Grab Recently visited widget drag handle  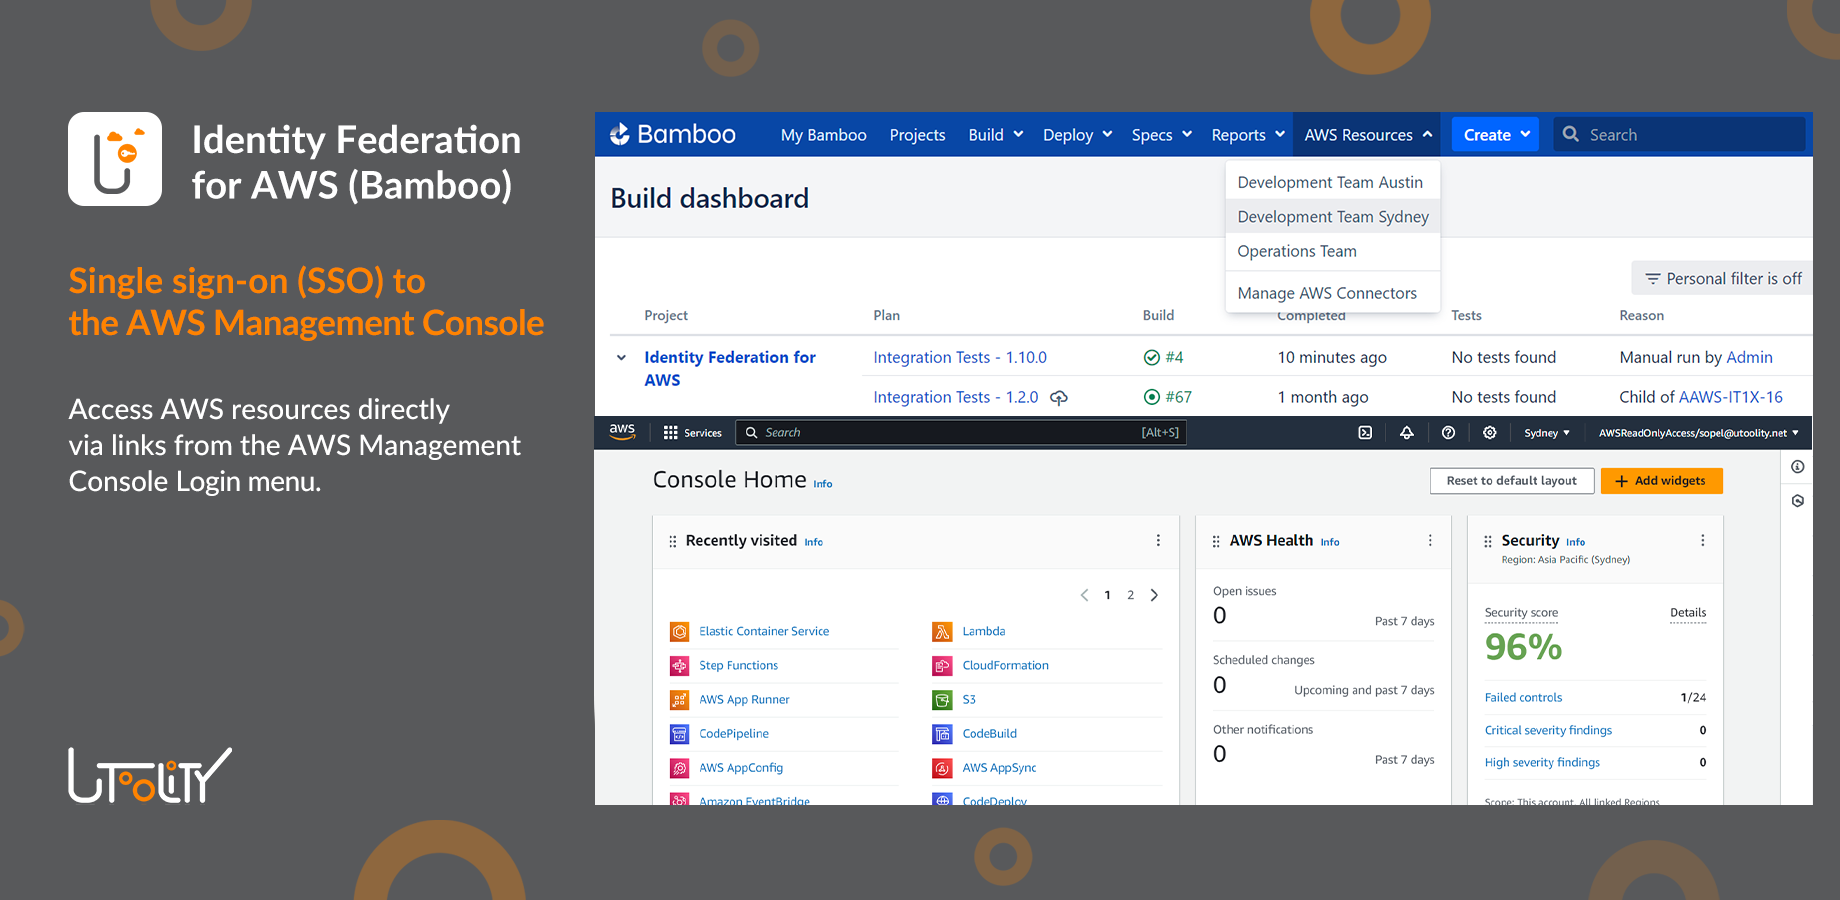pos(672,541)
